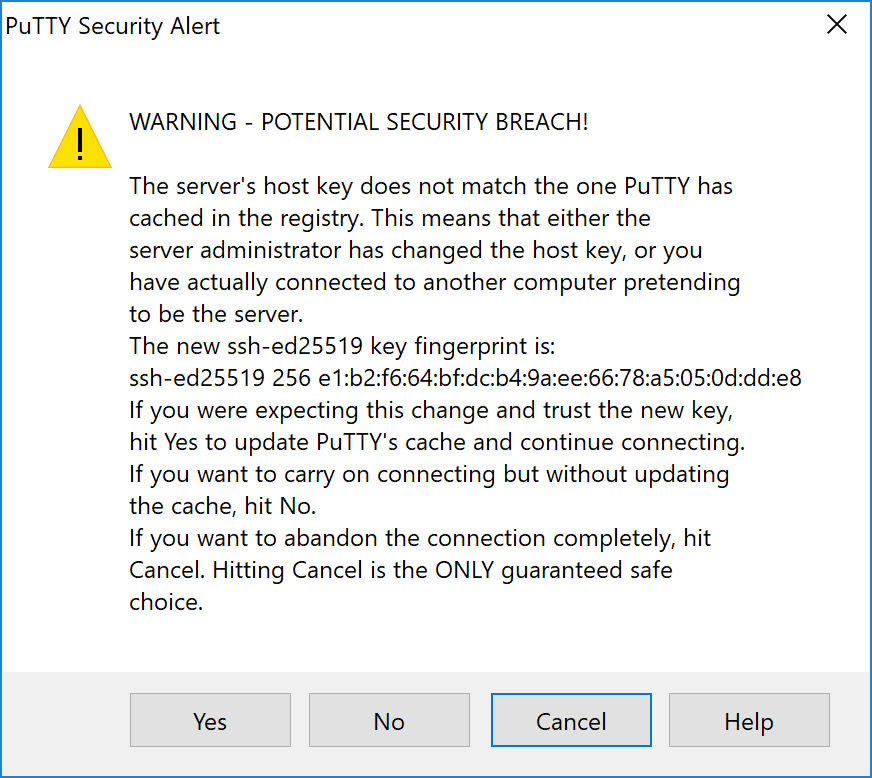Hit the Cancel button to abandon connection
Image resolution: width=872 pixels, height=778 pixels.
pos(571,721)
